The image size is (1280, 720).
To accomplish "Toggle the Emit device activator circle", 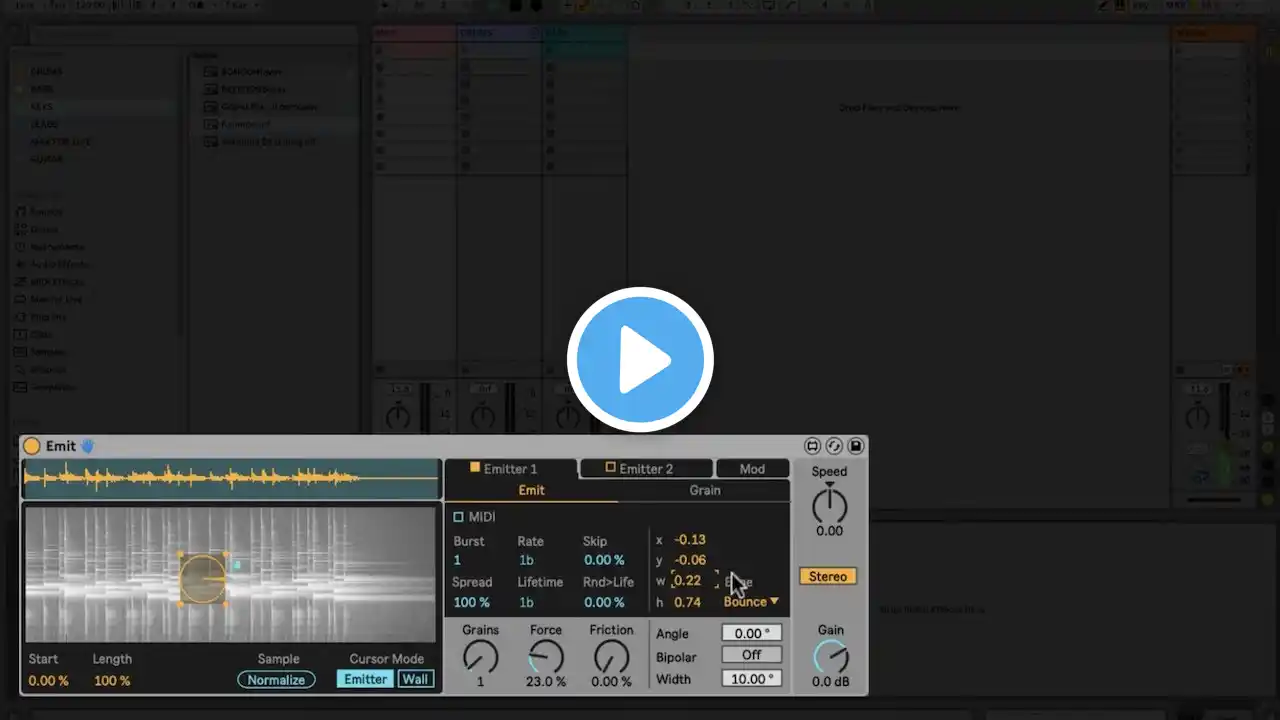I will click(x=32, y=446).
